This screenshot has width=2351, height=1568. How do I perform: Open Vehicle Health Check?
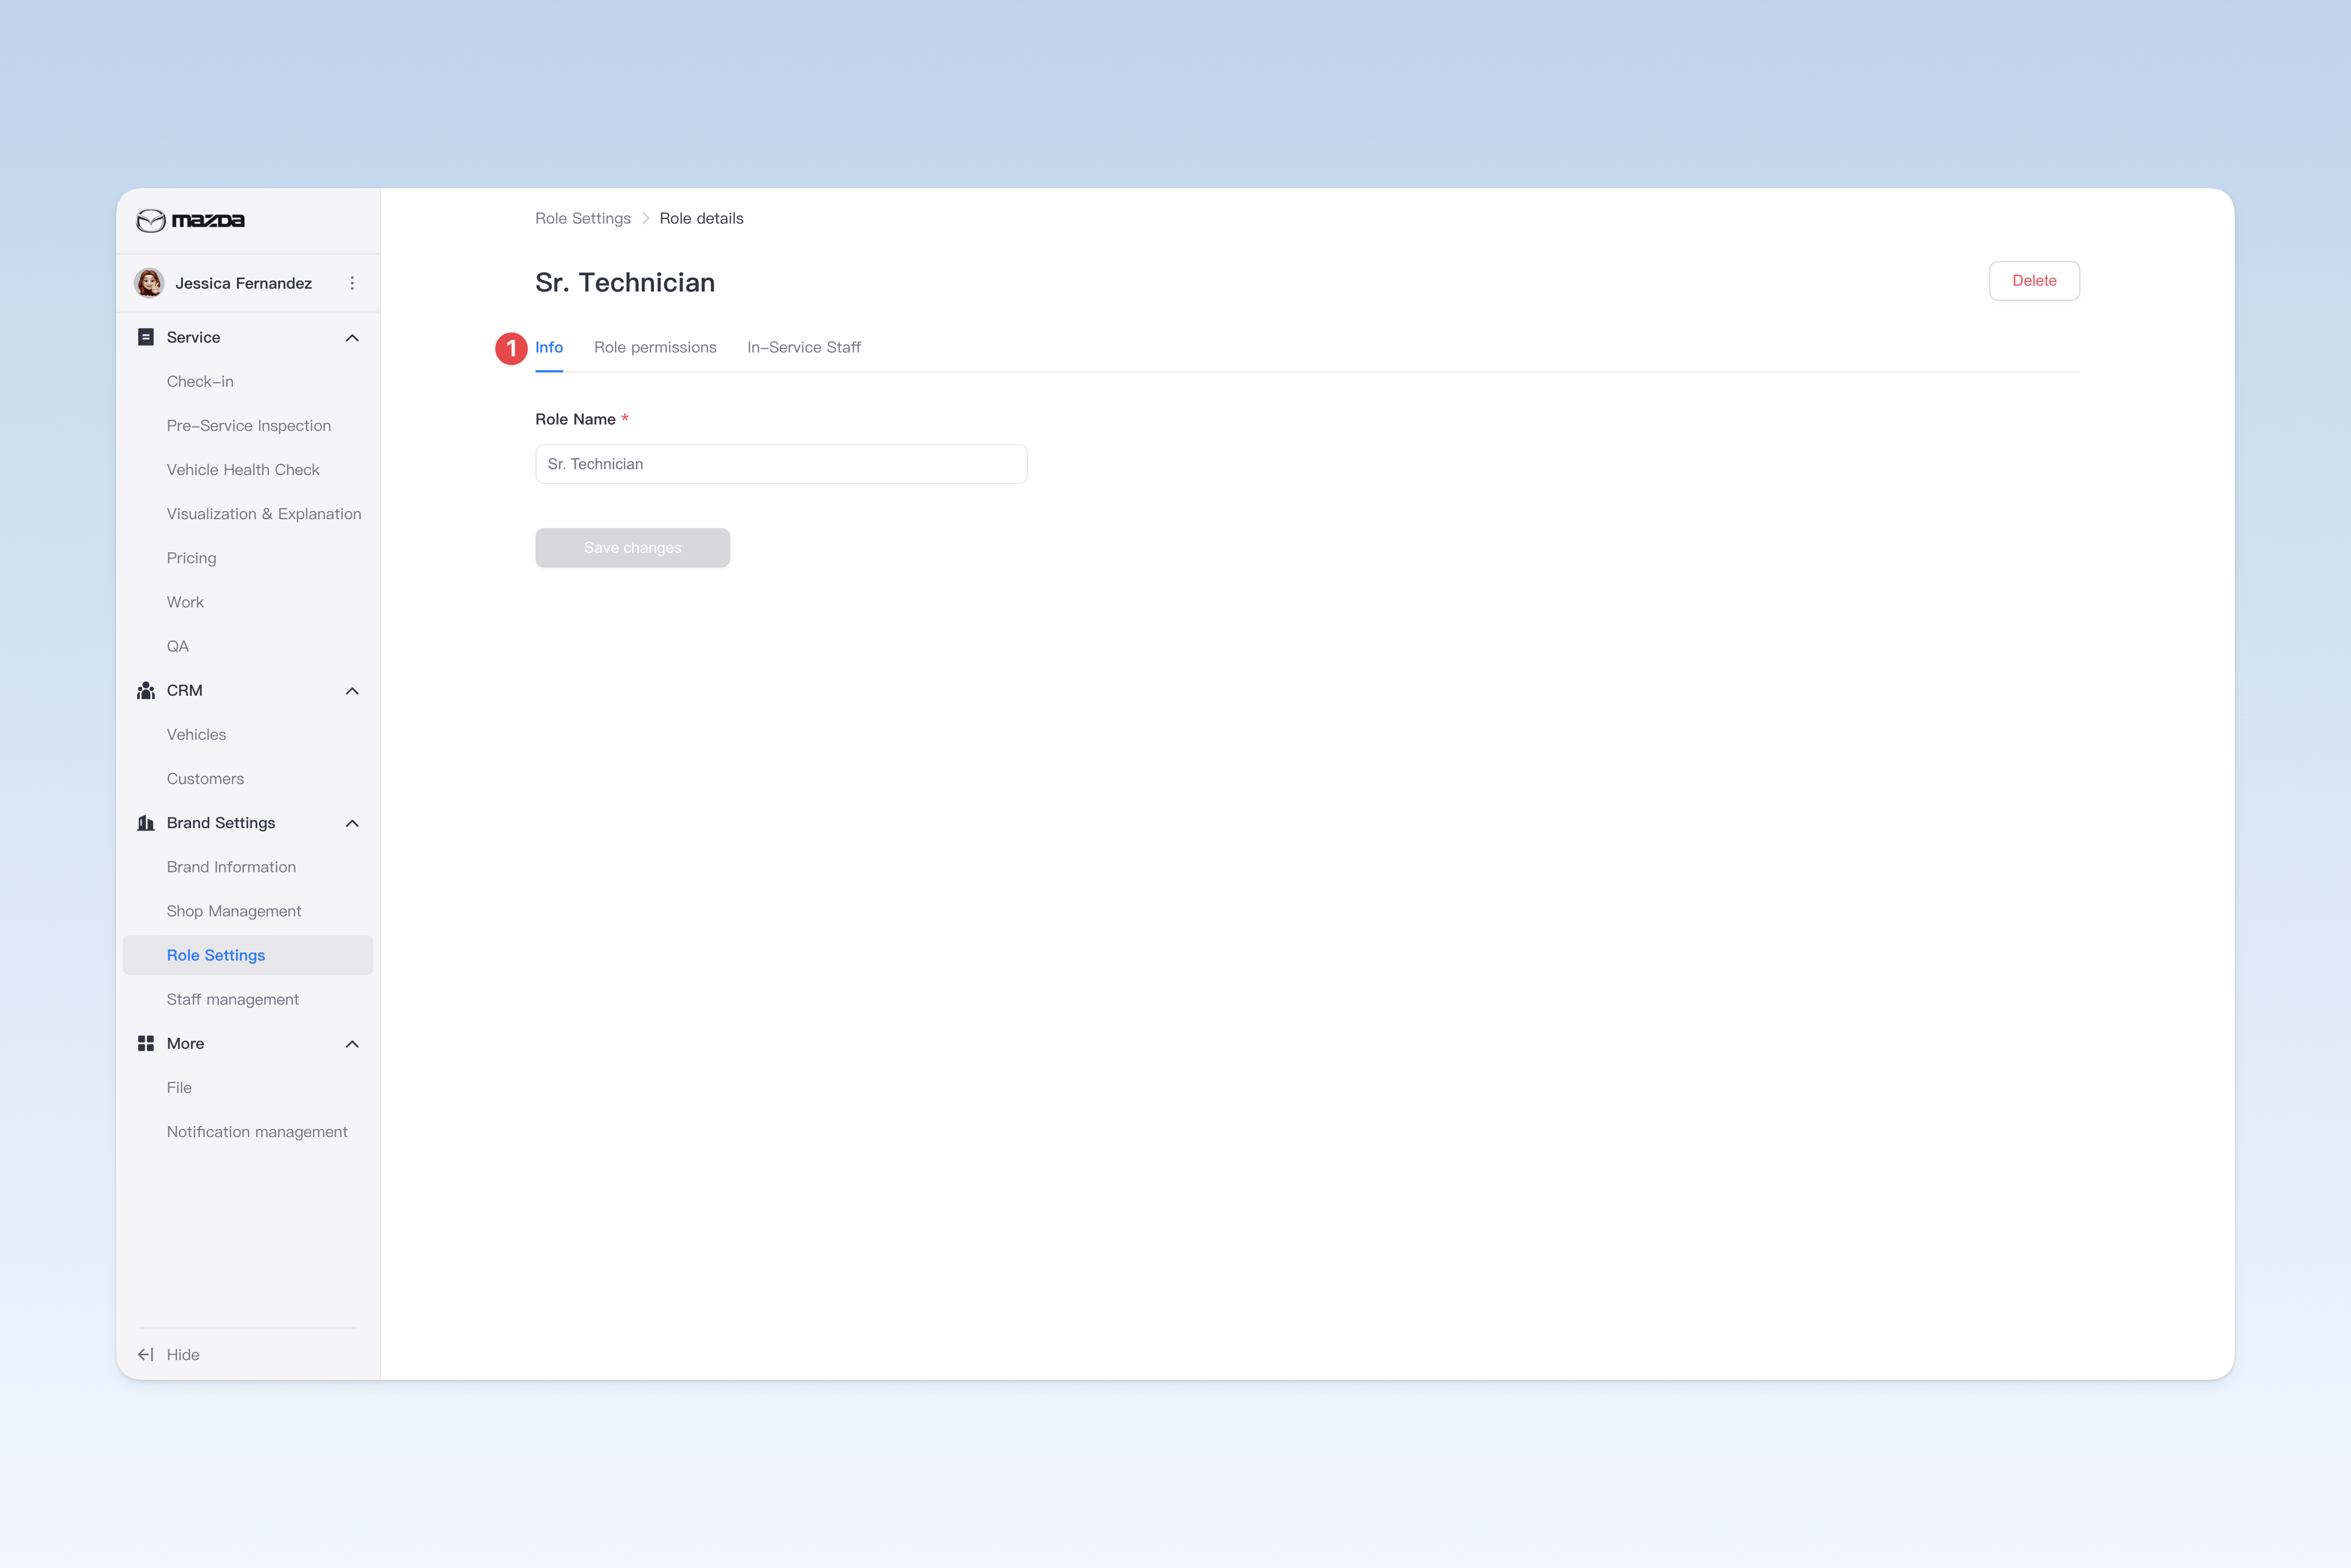click(243, 470)
